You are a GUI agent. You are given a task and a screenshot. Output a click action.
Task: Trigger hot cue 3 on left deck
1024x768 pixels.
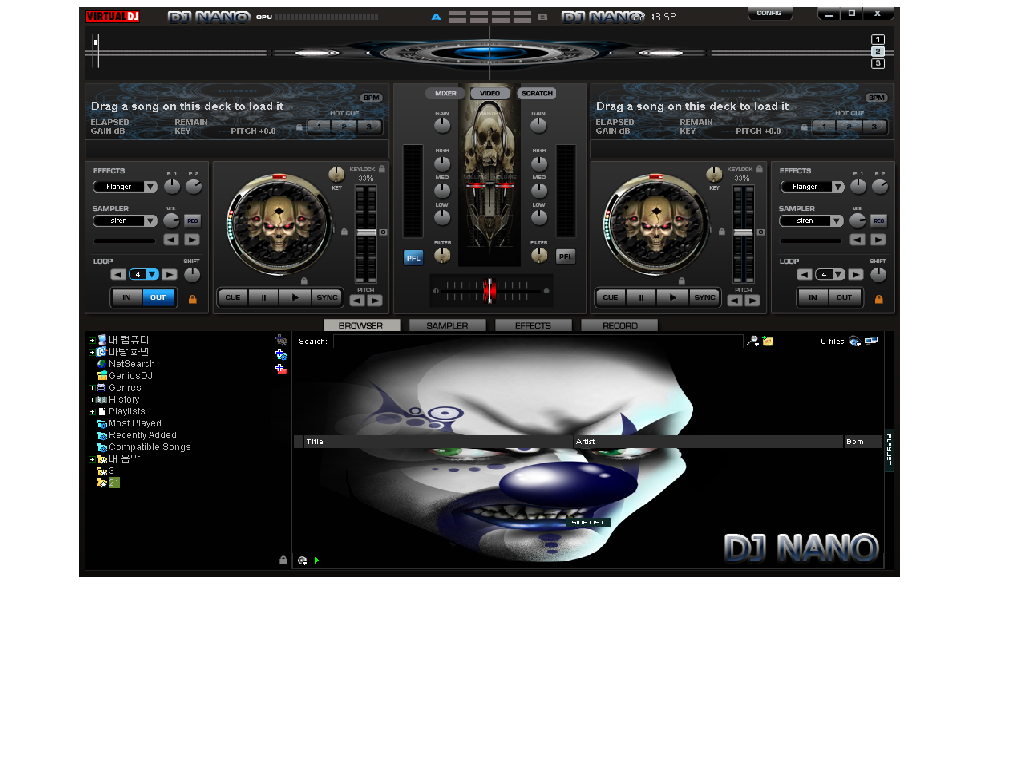369,127
